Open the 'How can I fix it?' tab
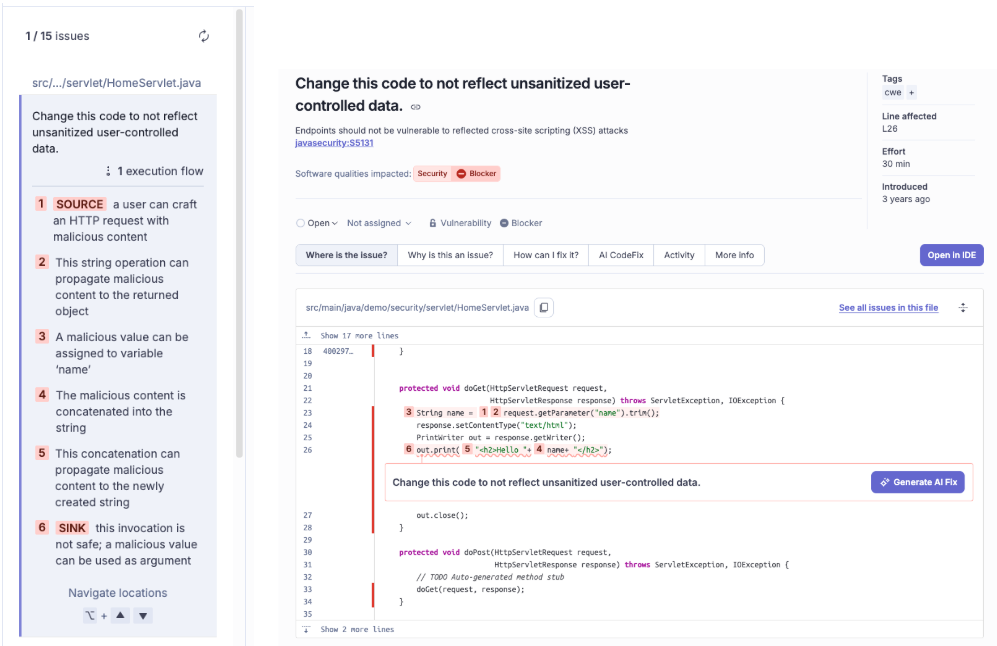The image size is (997, 646). pyautogui.click(x=545, y=255)
